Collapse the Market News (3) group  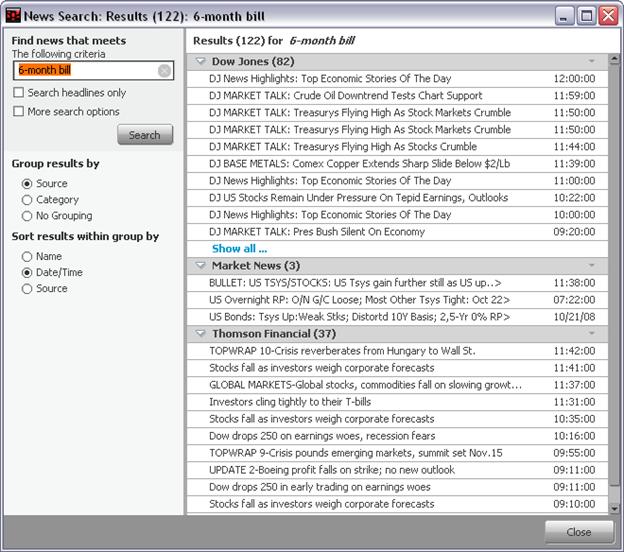point(200,266)
